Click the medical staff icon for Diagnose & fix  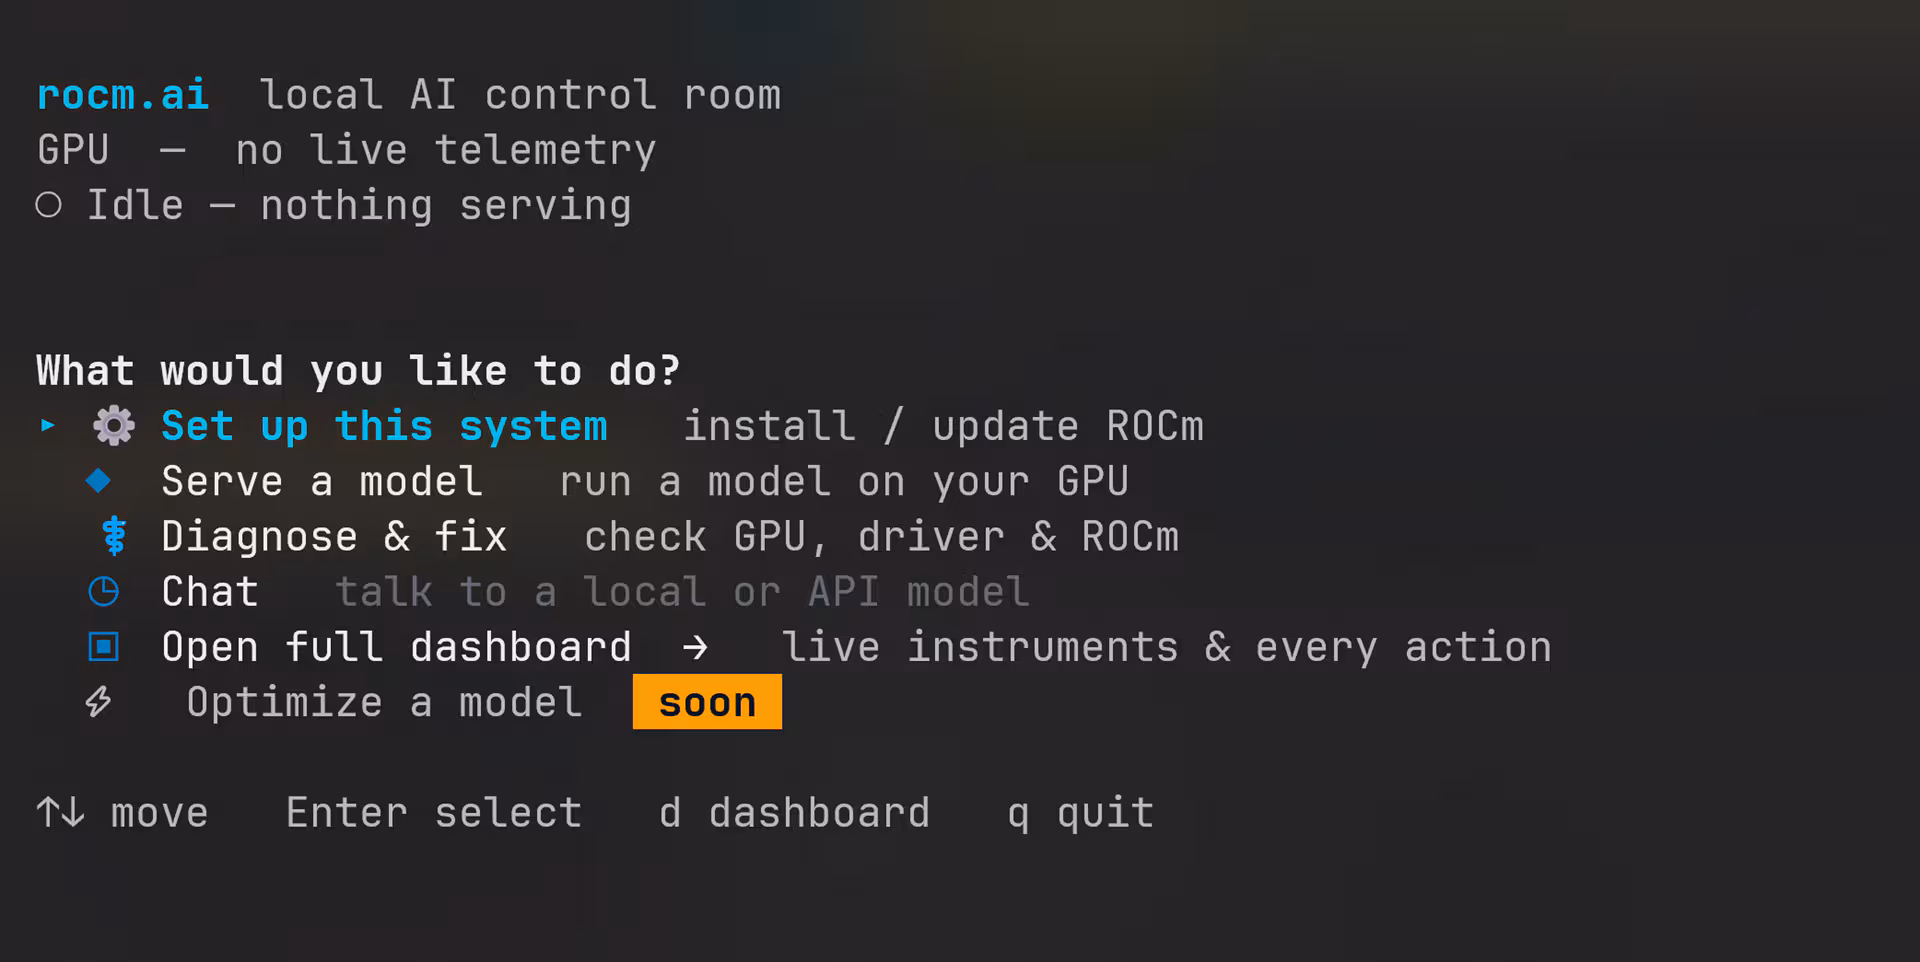(115, 536)
